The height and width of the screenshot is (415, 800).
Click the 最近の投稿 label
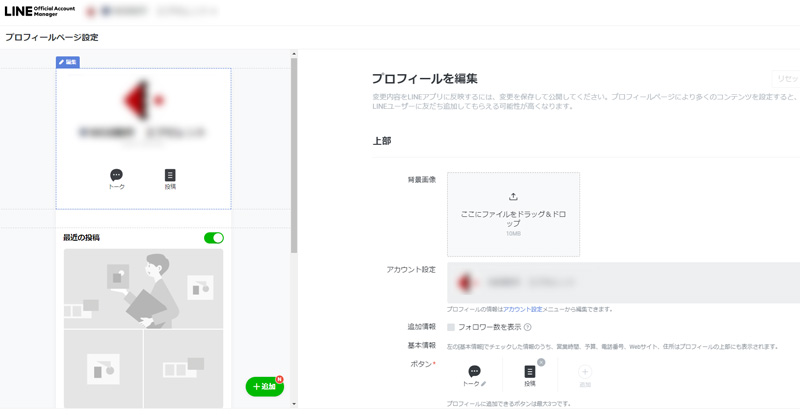pos(81,237)
